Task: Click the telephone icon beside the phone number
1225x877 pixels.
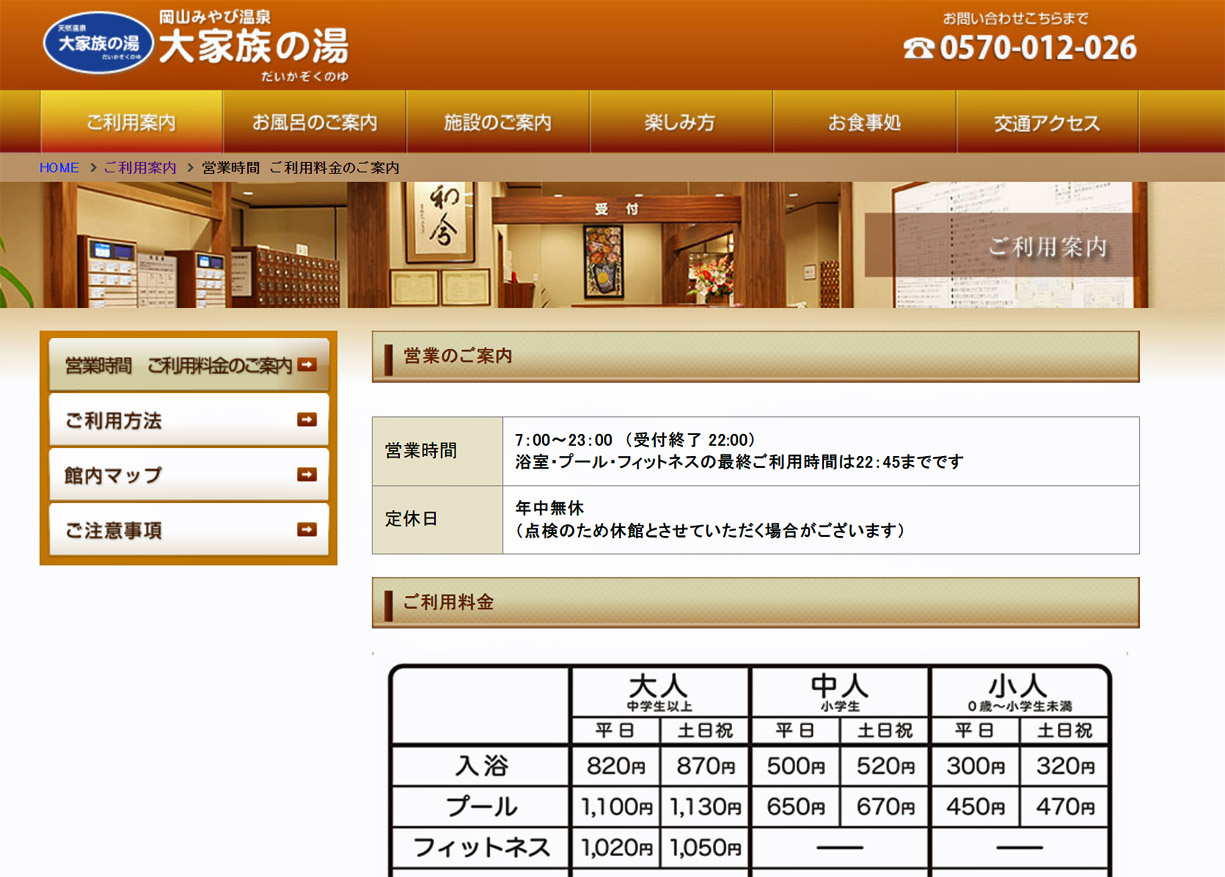Action: tap(918, 48)
